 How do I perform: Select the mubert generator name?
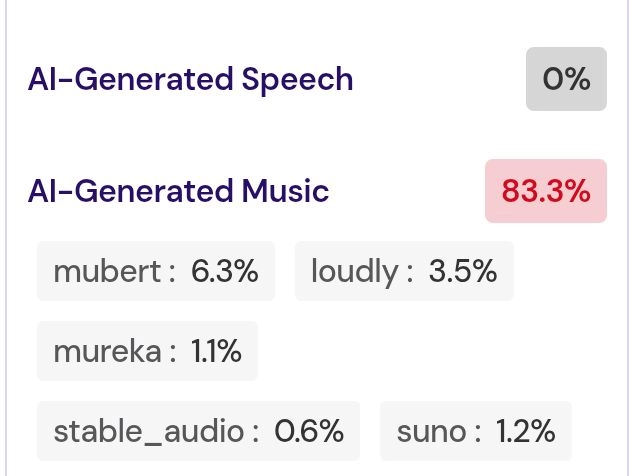[x=108, y=271]
